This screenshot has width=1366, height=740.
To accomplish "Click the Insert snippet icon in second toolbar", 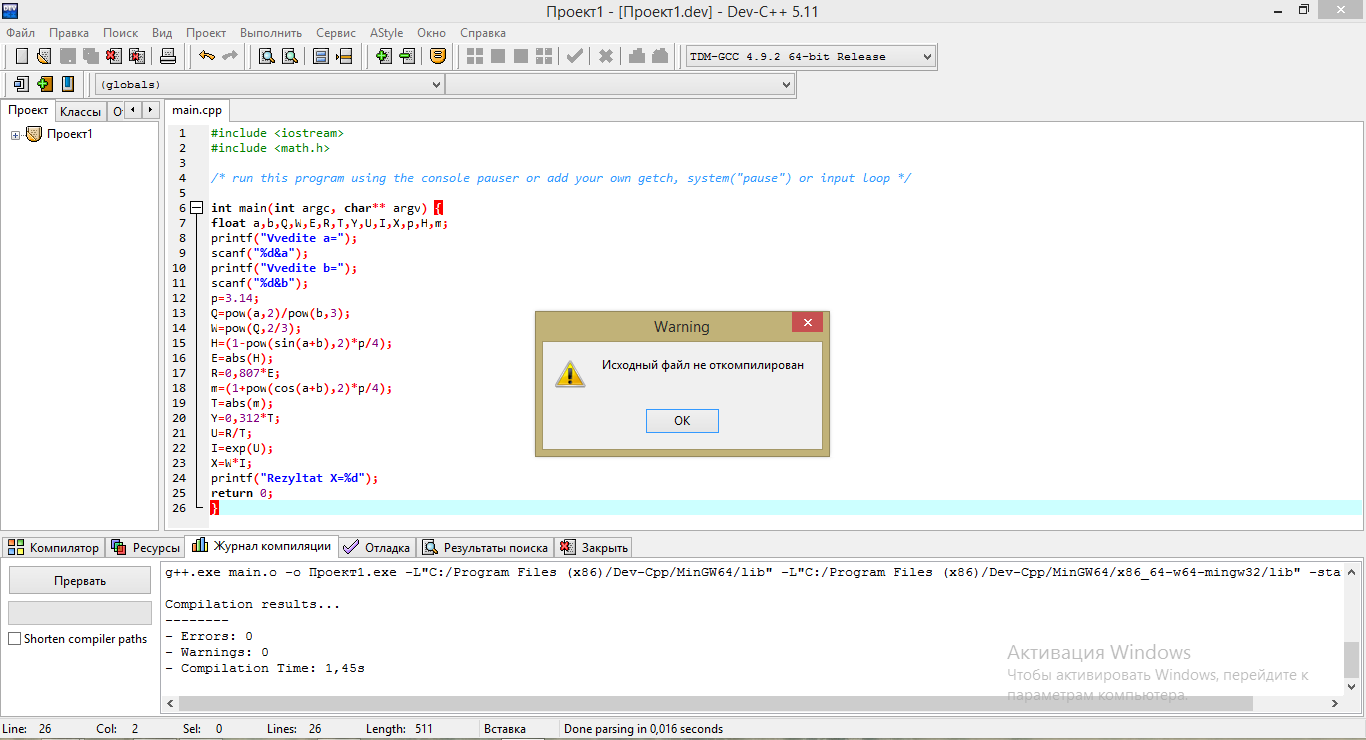I will click(21, 84).
